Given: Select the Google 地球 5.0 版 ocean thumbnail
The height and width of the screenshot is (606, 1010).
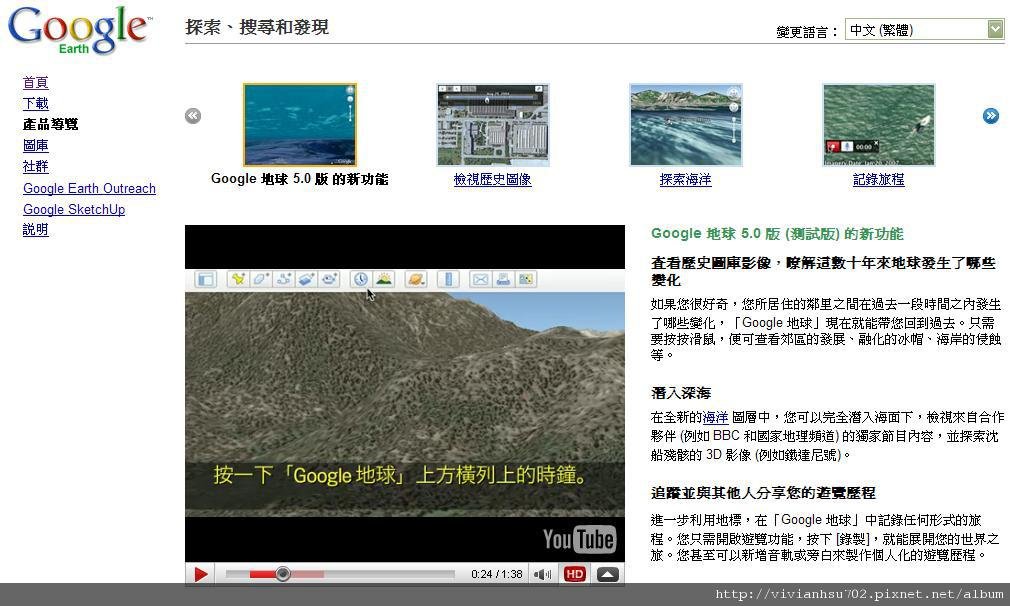Looking at the screenshot, I should [x=300, y=125].
